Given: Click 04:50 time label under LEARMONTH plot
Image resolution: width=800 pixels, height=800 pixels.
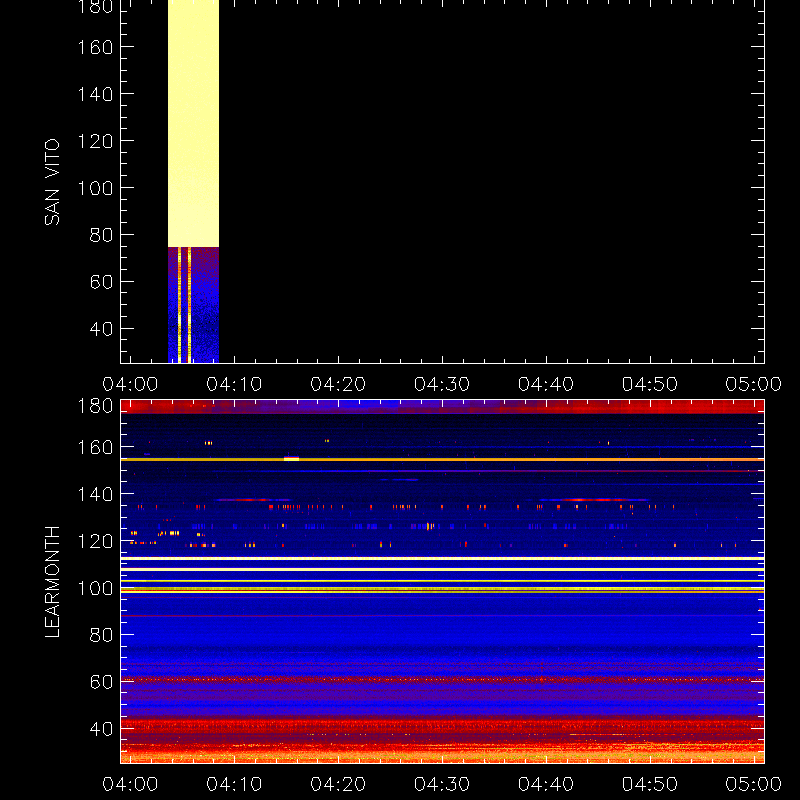Looking at the screenshot, I should point(650,784).
